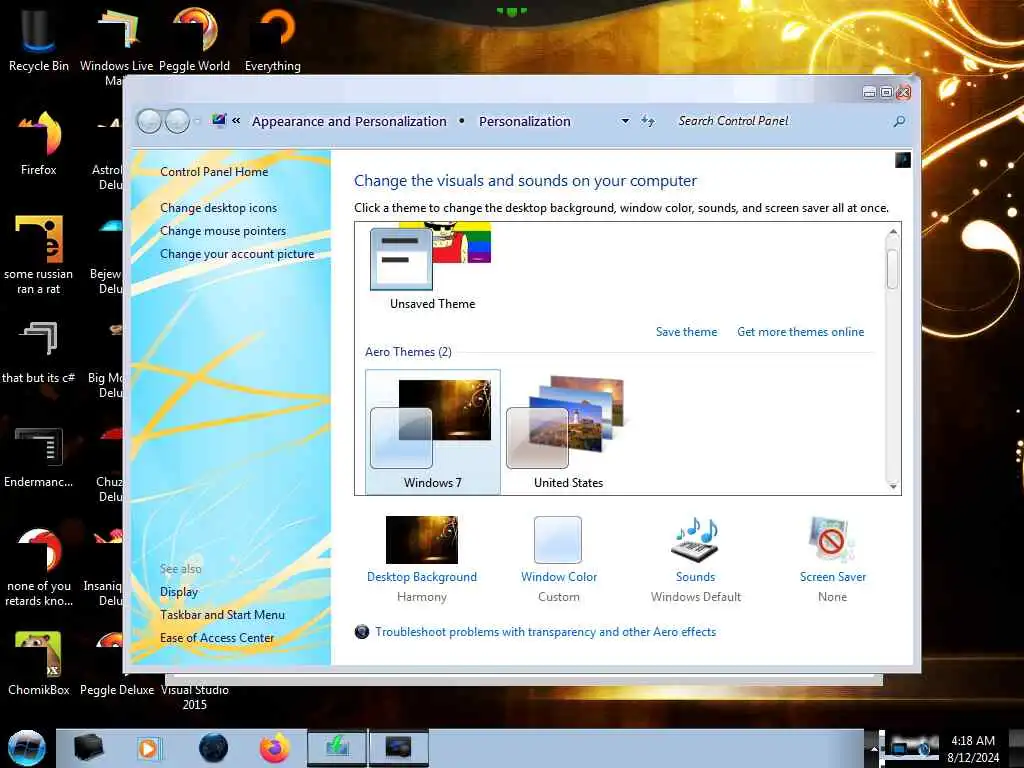The height and width of the screenshot is (768, 1024).
Task: Click the search magnifier icon
Action: coord(899,121)
